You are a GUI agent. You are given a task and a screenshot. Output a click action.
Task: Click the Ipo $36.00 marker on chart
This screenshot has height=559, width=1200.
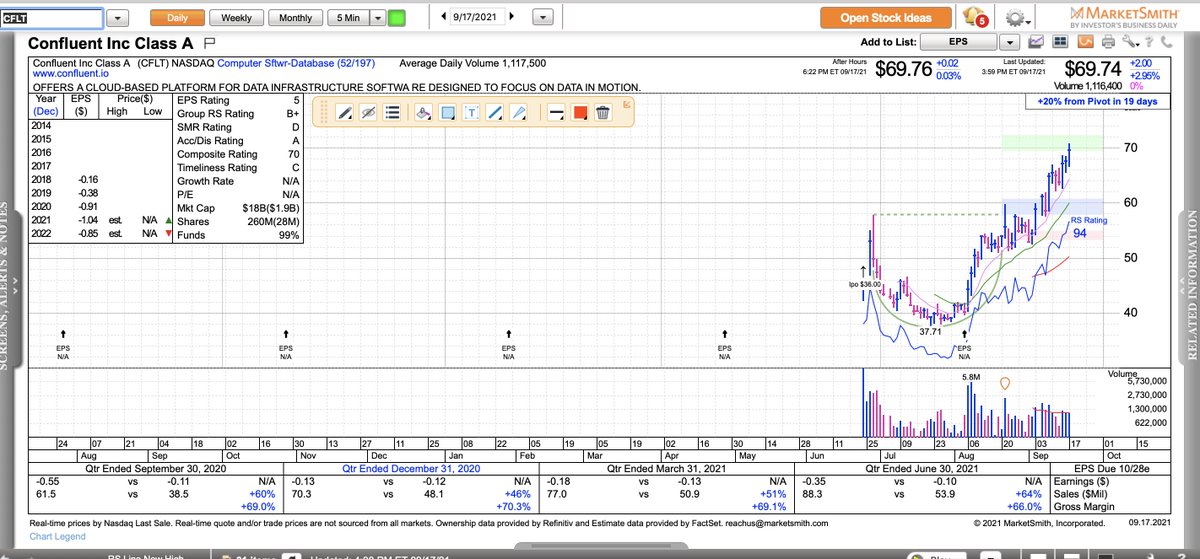[864, 283]
